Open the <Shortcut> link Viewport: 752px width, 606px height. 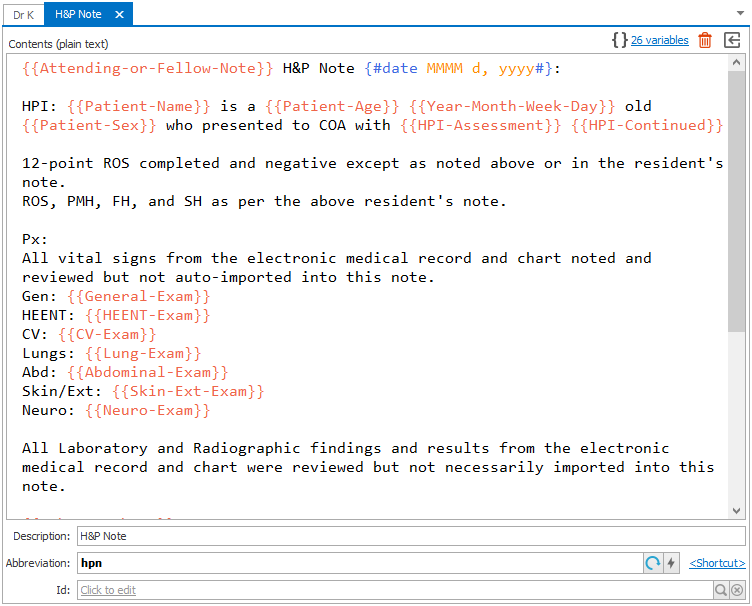[x=717, y=563]
